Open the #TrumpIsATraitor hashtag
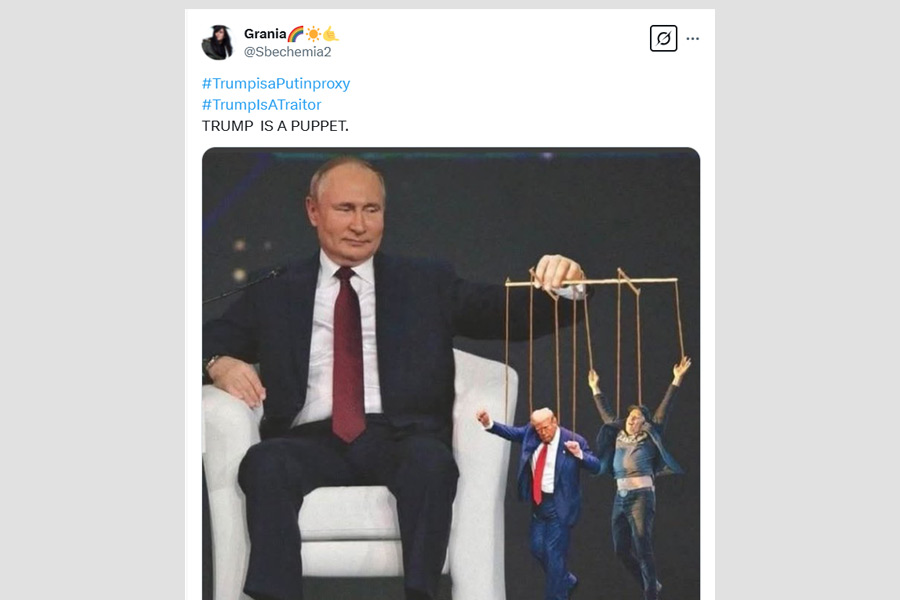 pos(261,104)
